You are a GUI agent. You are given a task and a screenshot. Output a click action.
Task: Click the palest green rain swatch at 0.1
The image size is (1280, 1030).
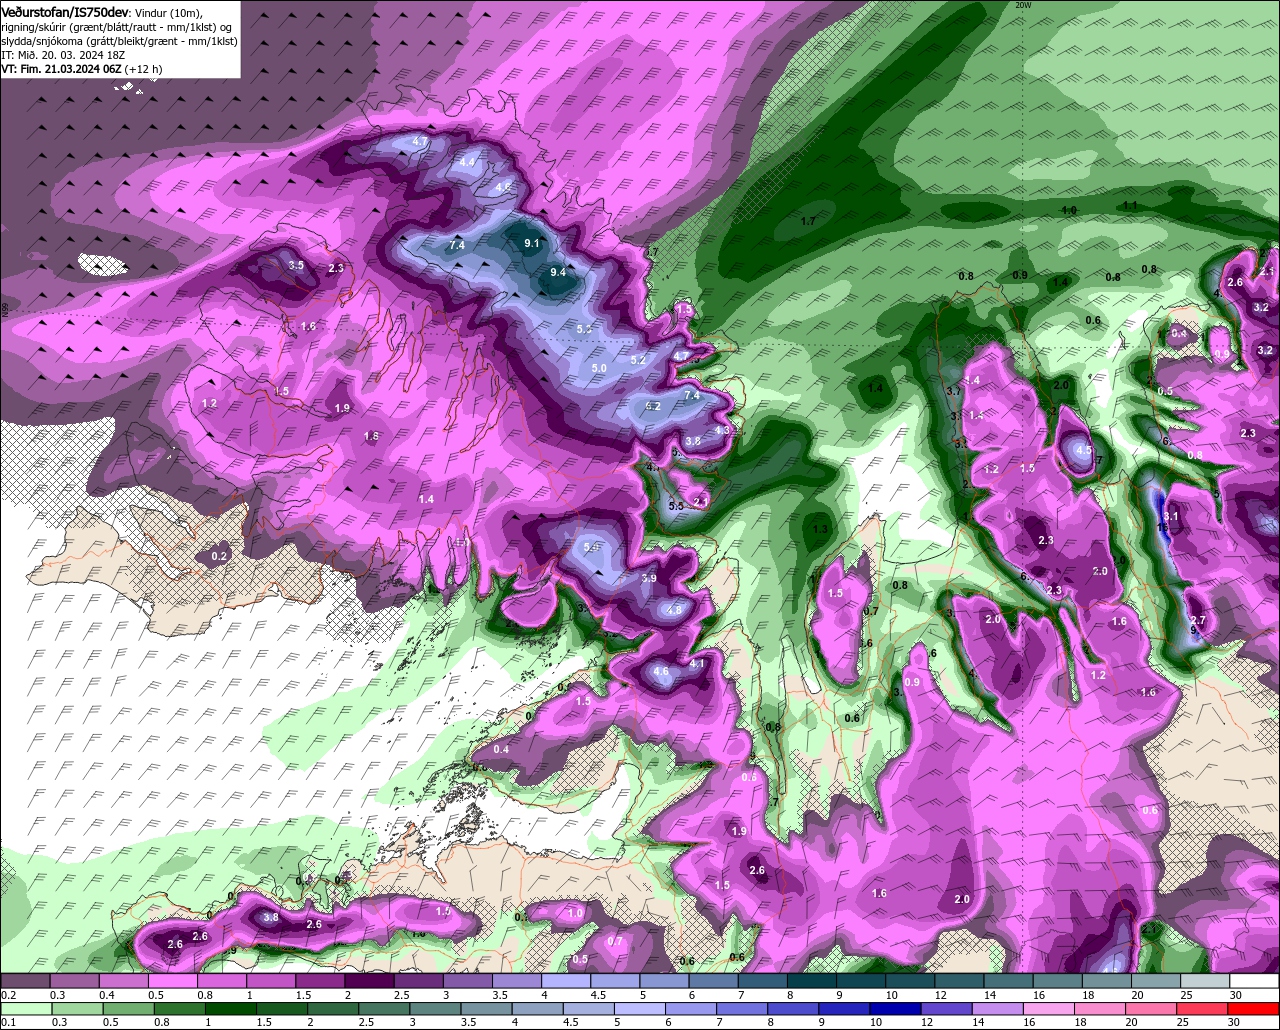[x=26, y=1008]
